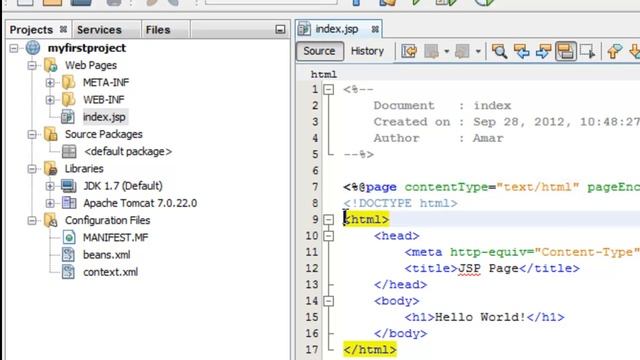The width and height of the screenshot is (640, 360).
Task: Collapse the Libraries node
Action: (x=32, y=169)
